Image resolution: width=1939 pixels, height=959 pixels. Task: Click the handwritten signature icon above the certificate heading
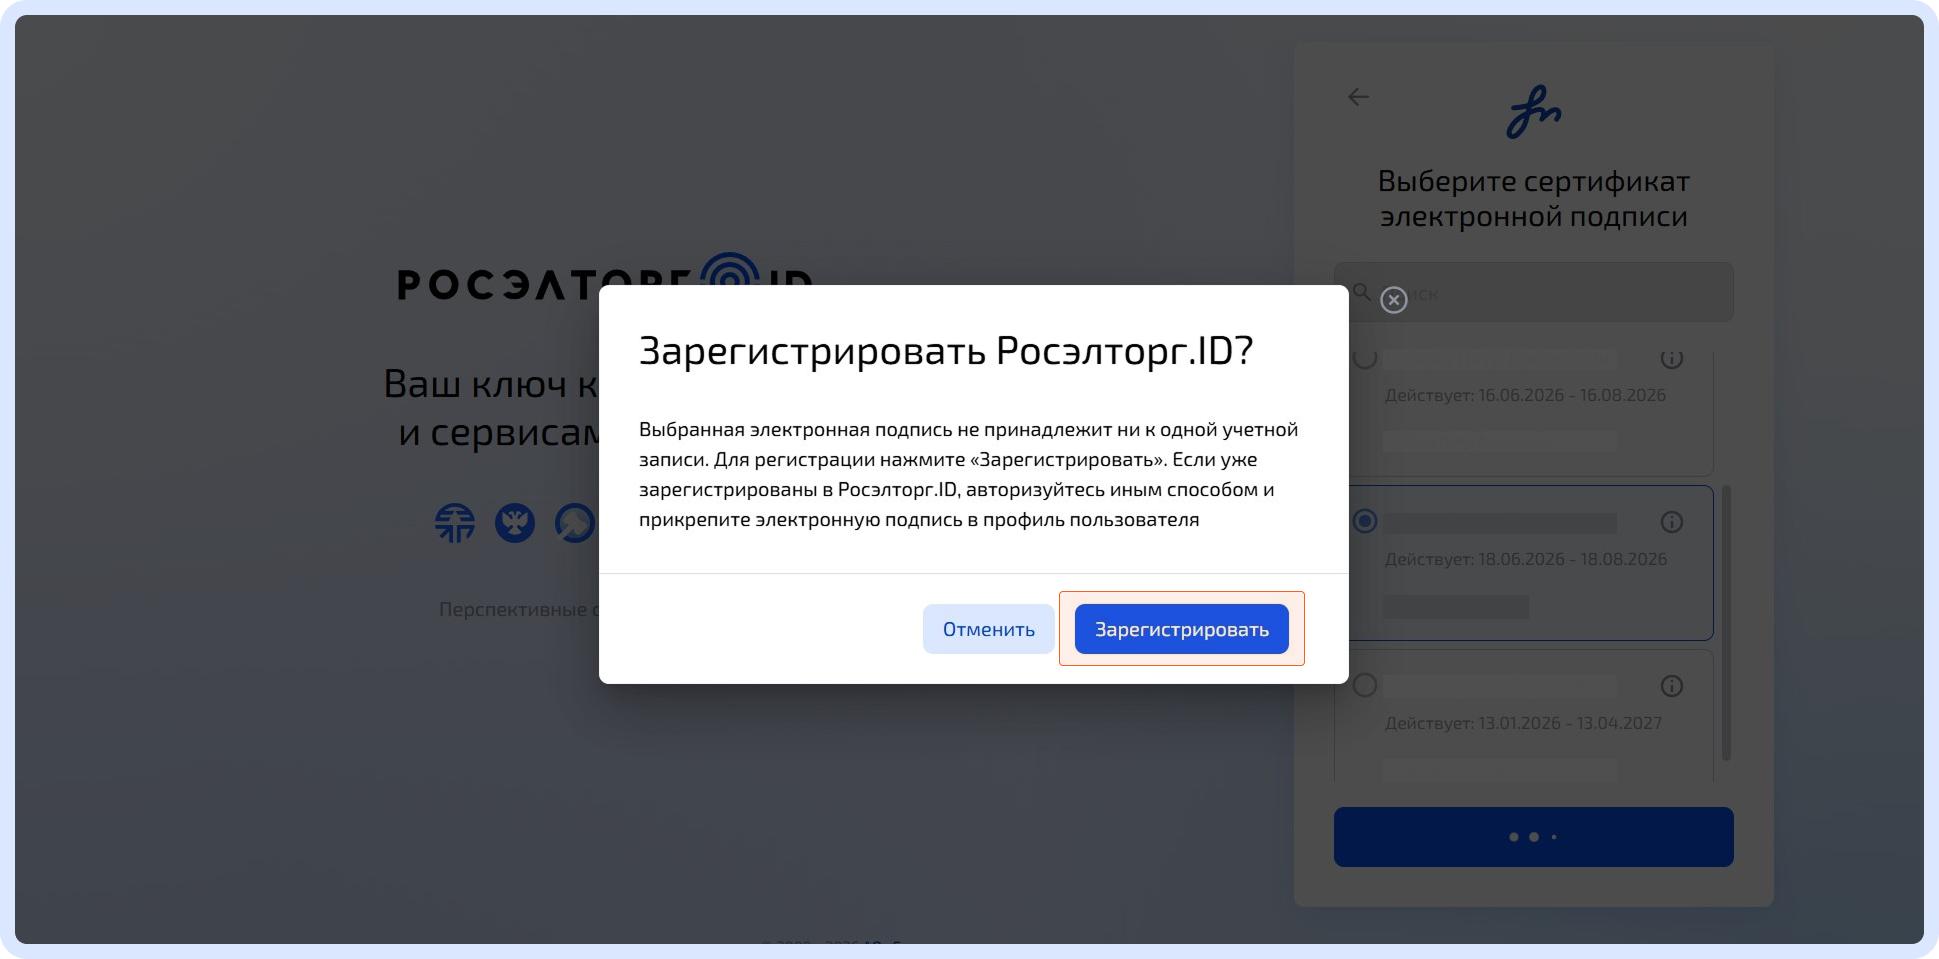(x=1534, y=112)
